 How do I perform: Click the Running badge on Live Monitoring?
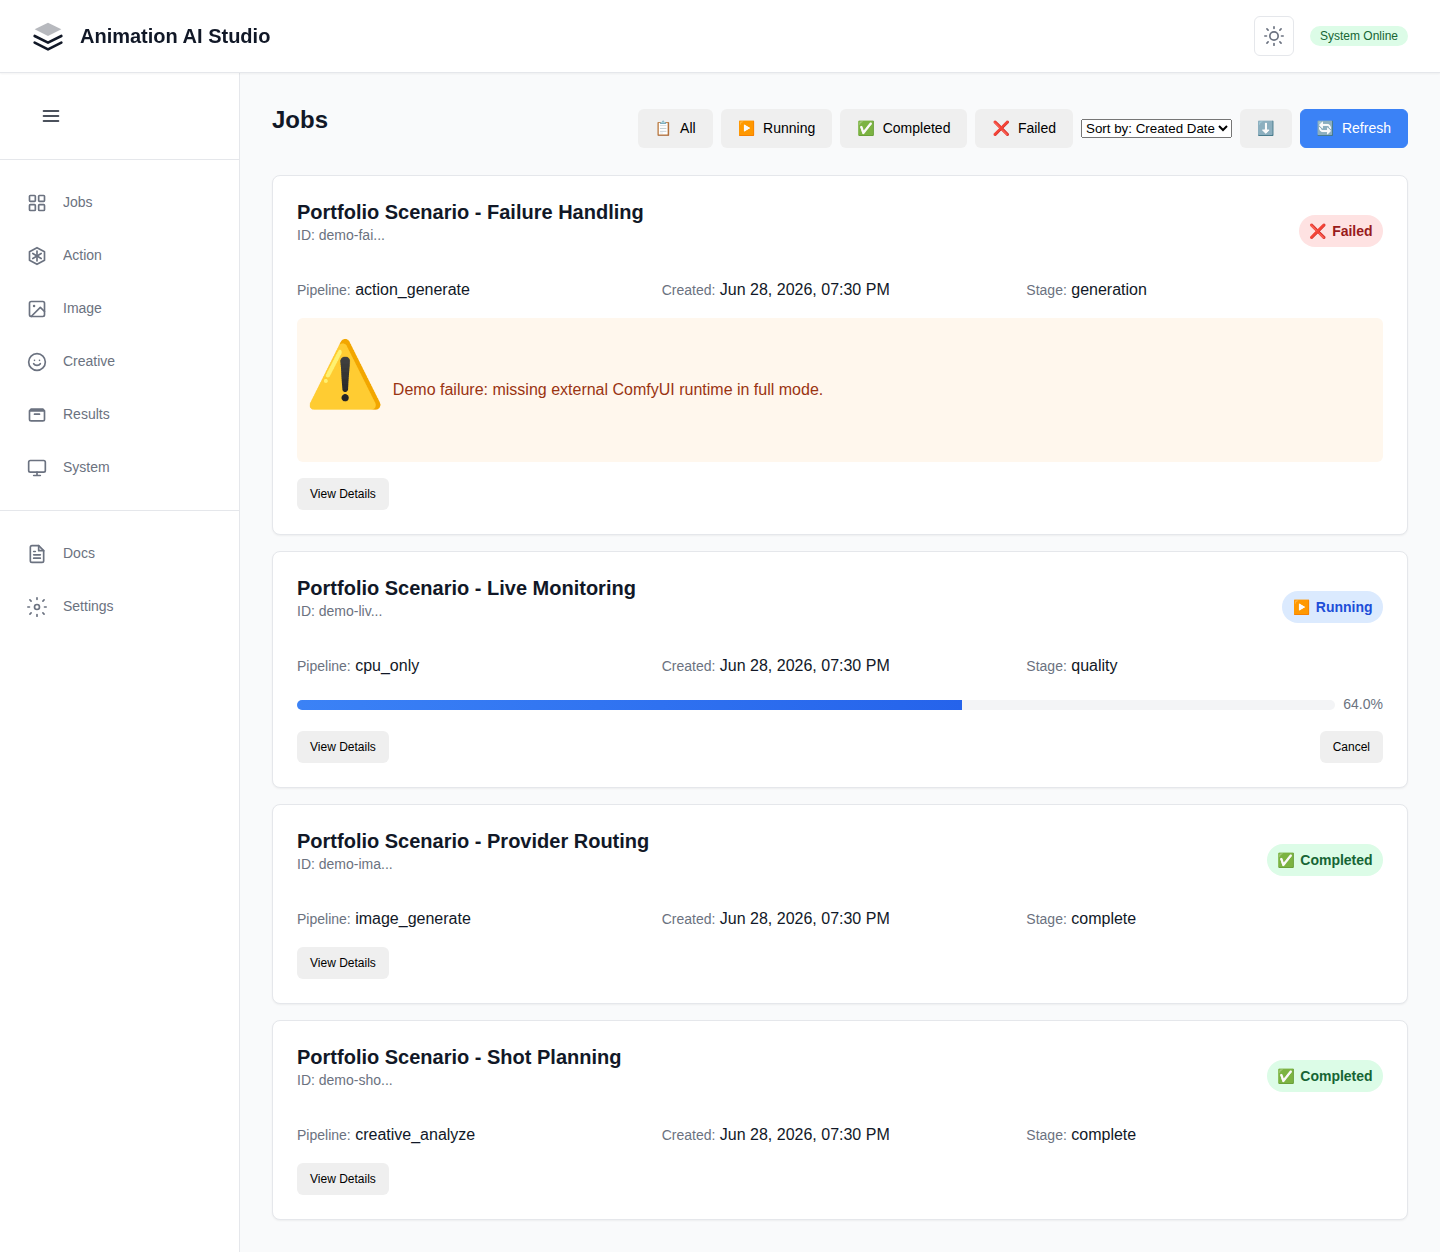(x=1332, y=607)
